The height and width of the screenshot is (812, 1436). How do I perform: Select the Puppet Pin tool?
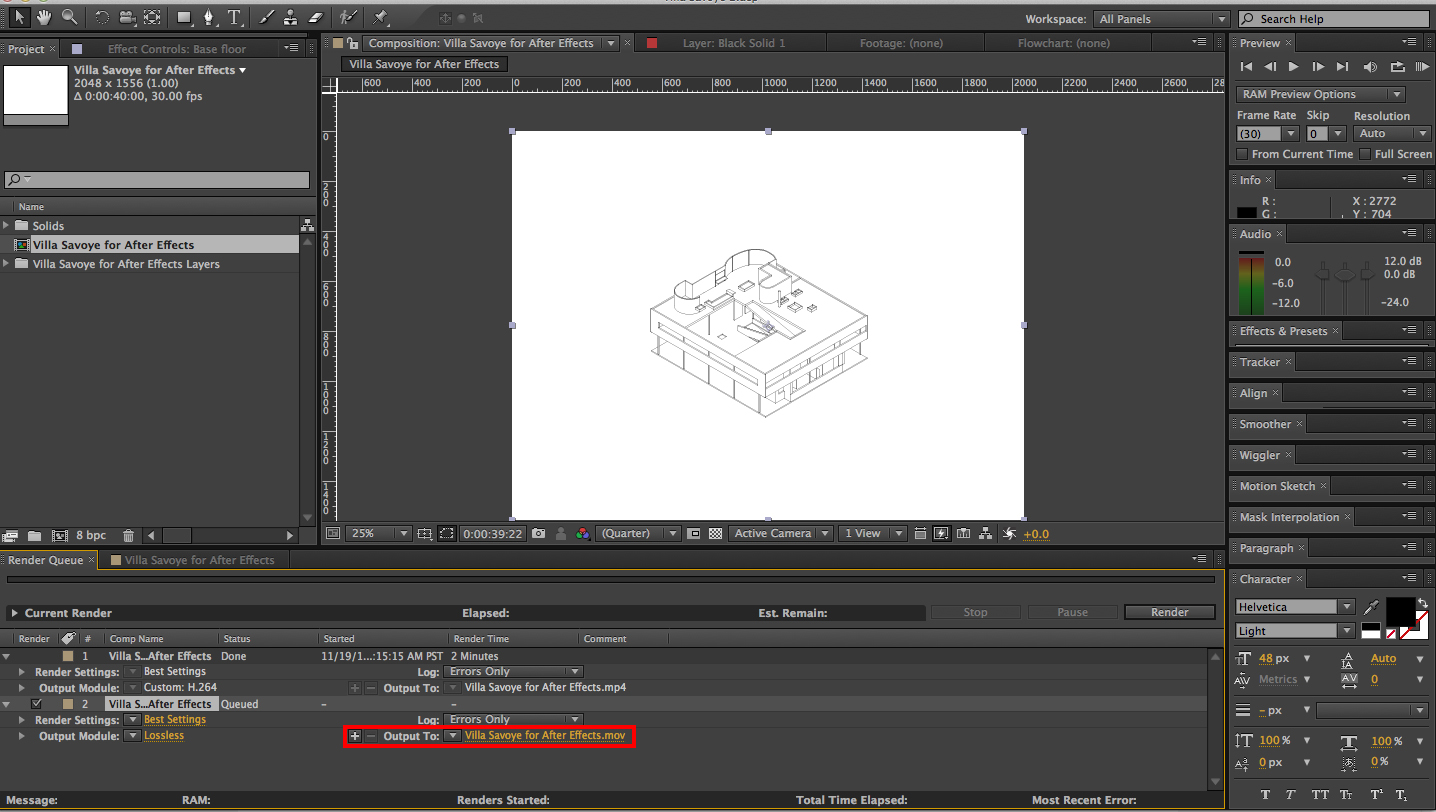380,17
